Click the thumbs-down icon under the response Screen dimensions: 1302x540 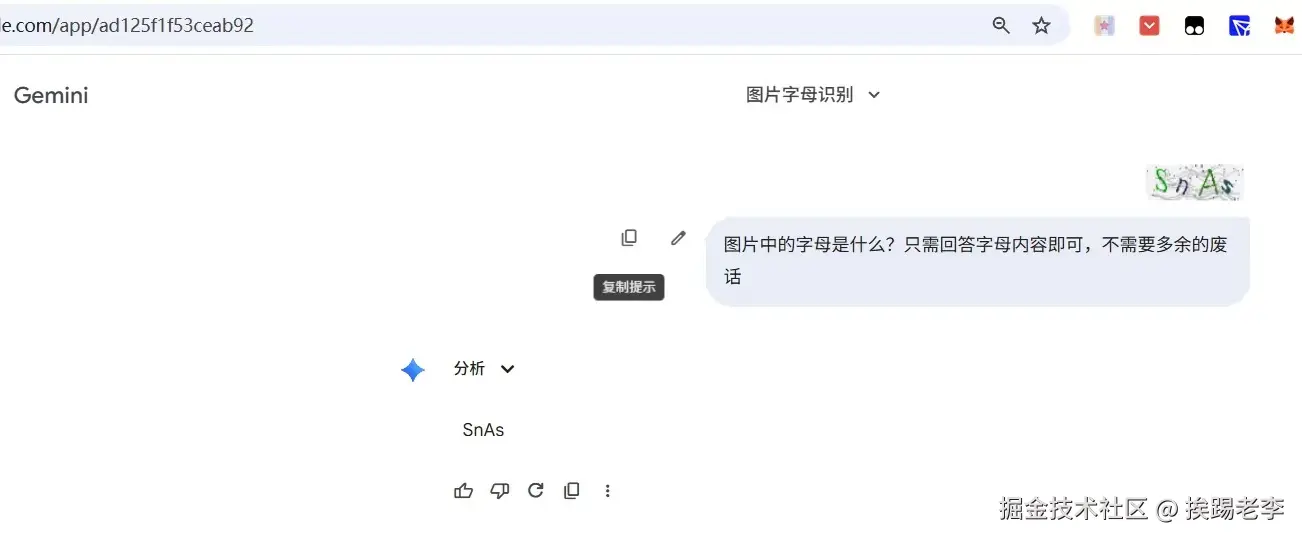tap(500, 491)
